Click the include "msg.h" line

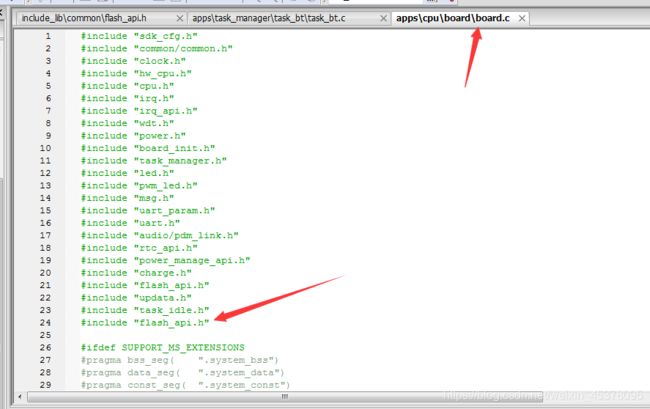tap(127, 198)
